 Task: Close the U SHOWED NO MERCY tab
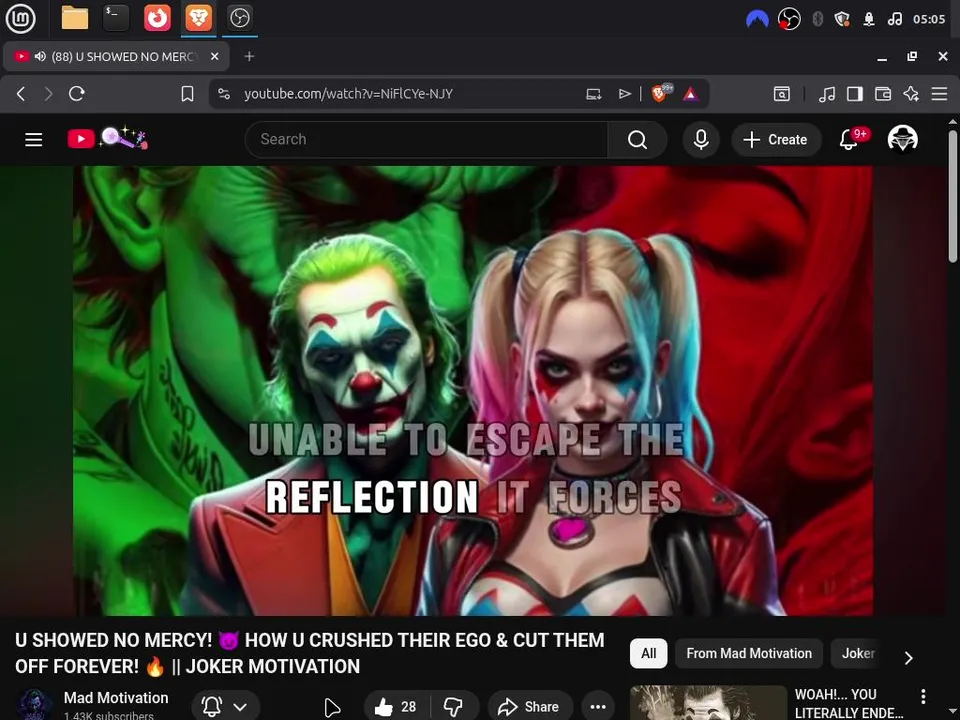coord(214,56)
